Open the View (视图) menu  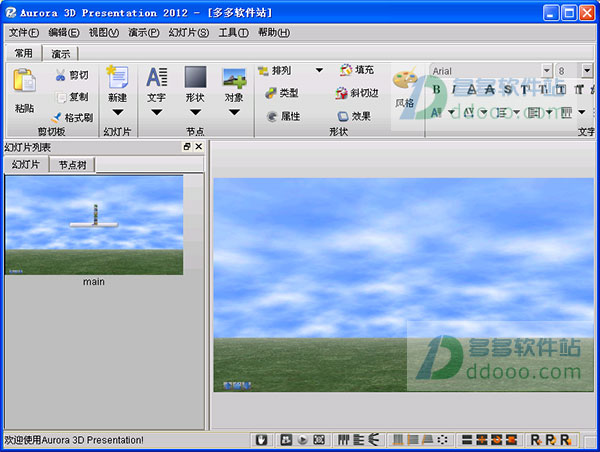pos(104,33)
